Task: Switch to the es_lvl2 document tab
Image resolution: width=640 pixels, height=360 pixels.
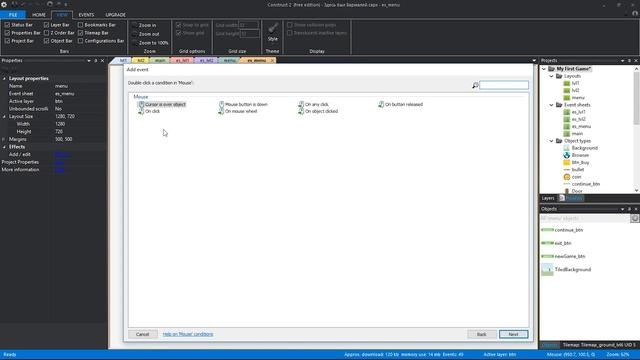Action: click(206, 60)
